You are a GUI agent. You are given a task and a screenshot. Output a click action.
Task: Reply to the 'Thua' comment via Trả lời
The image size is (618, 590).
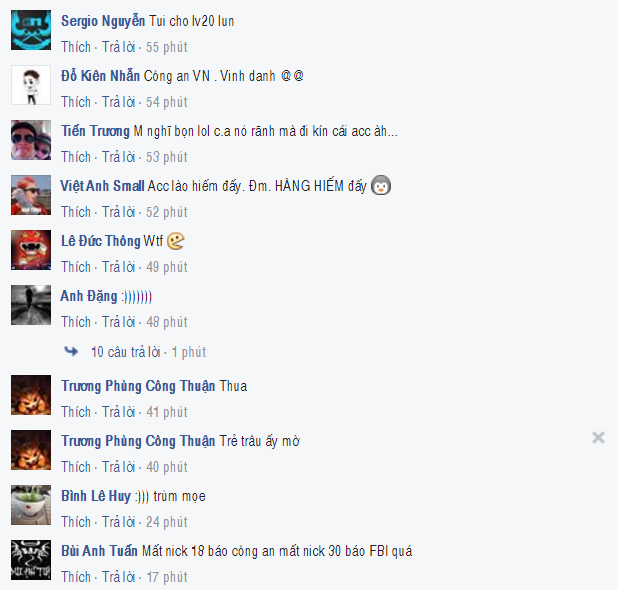[x=118, y=412]
